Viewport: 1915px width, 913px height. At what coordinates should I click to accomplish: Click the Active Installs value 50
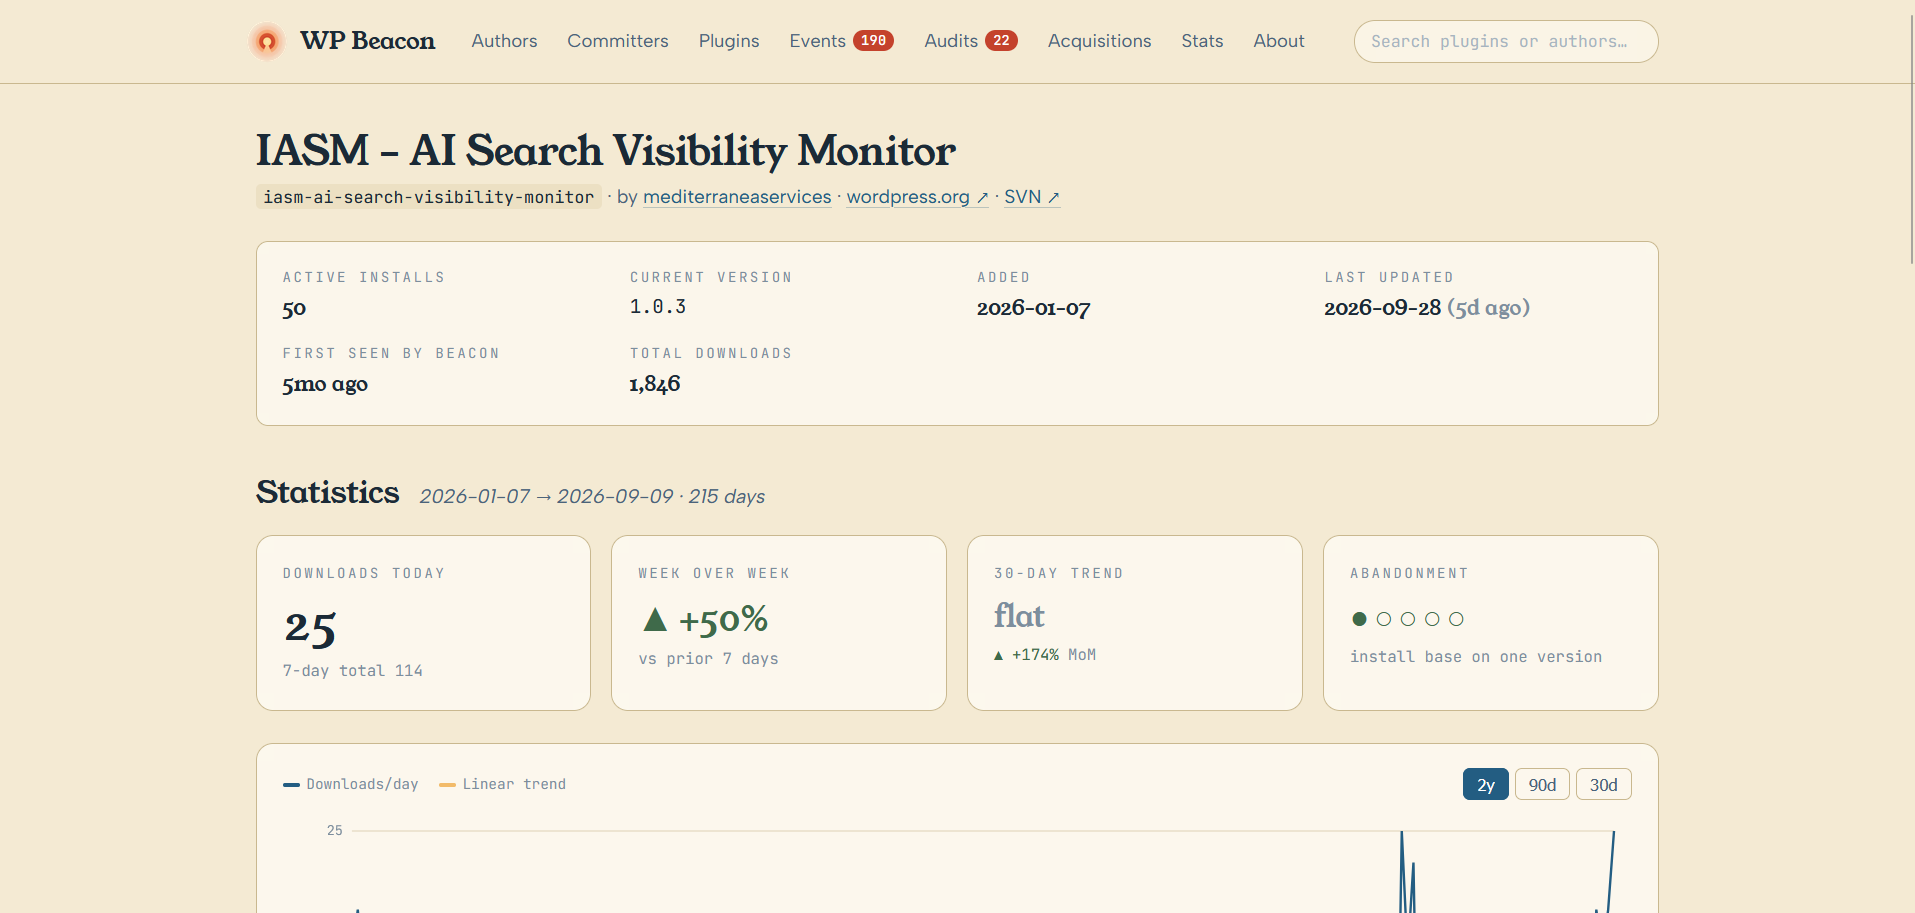294,309
